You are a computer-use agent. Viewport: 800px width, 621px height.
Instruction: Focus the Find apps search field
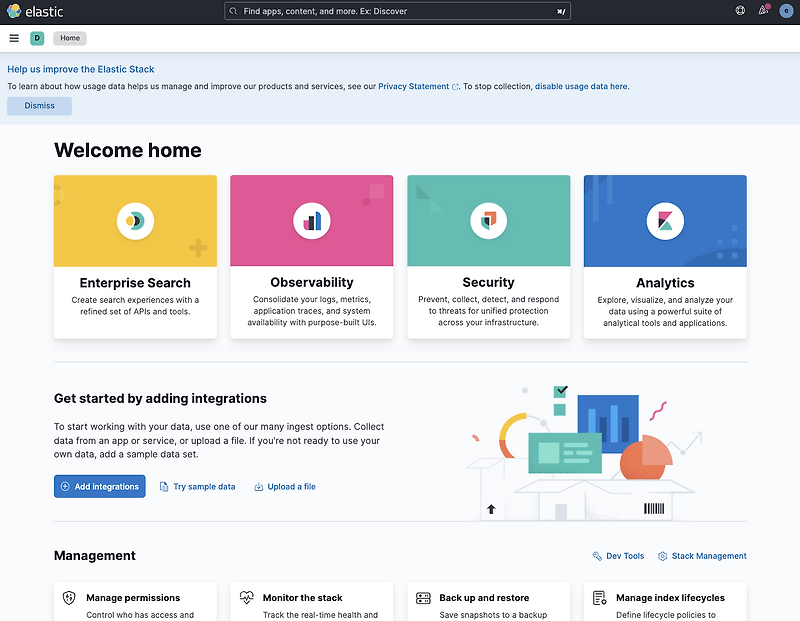tap(397, 11)
